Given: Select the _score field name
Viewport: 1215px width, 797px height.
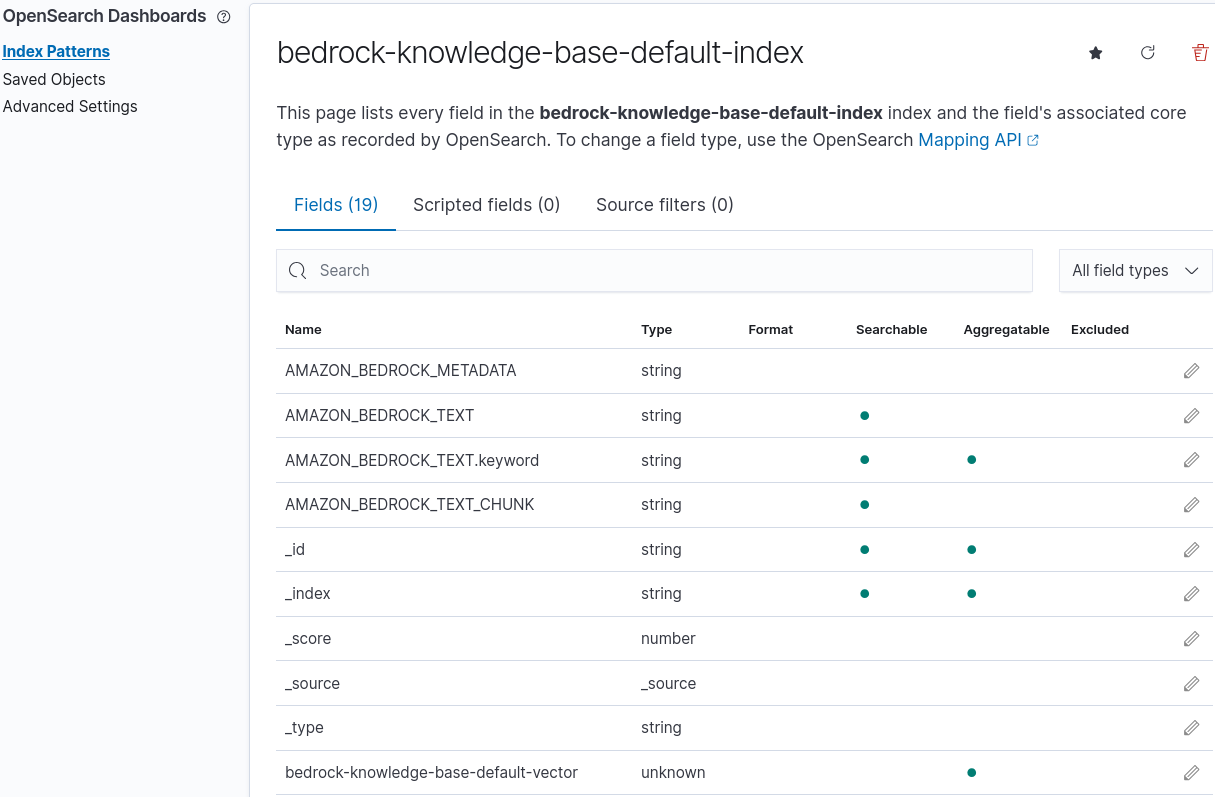Looking at the screenshot, I should click(308, 639).
